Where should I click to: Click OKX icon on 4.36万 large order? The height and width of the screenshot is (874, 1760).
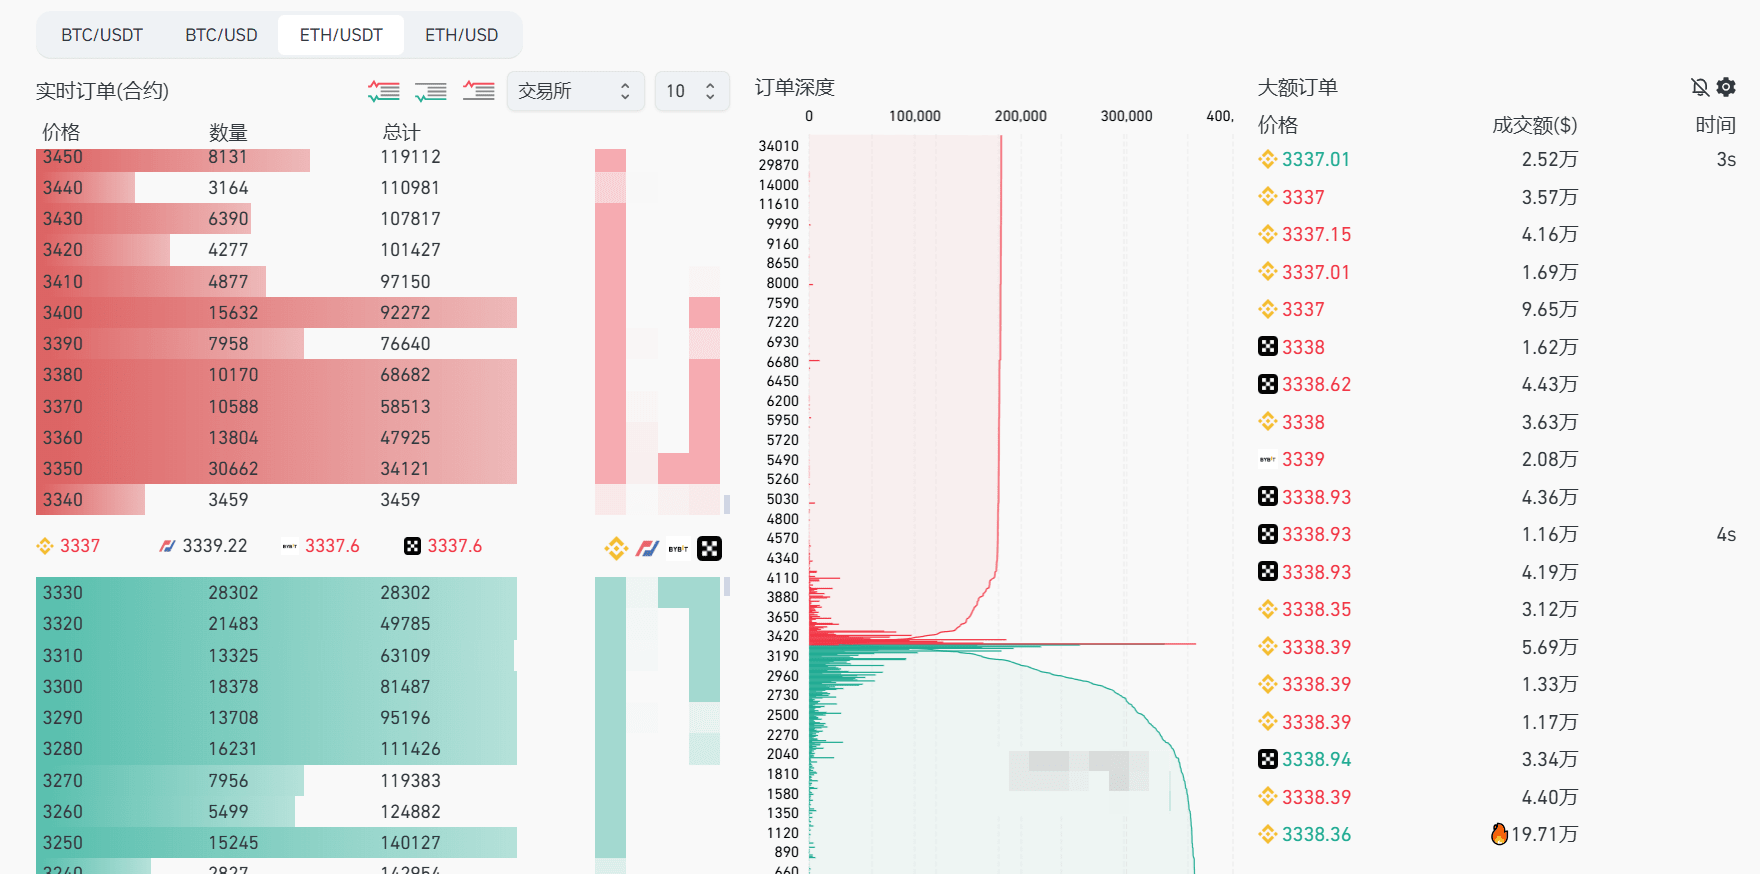[1268, 497]
